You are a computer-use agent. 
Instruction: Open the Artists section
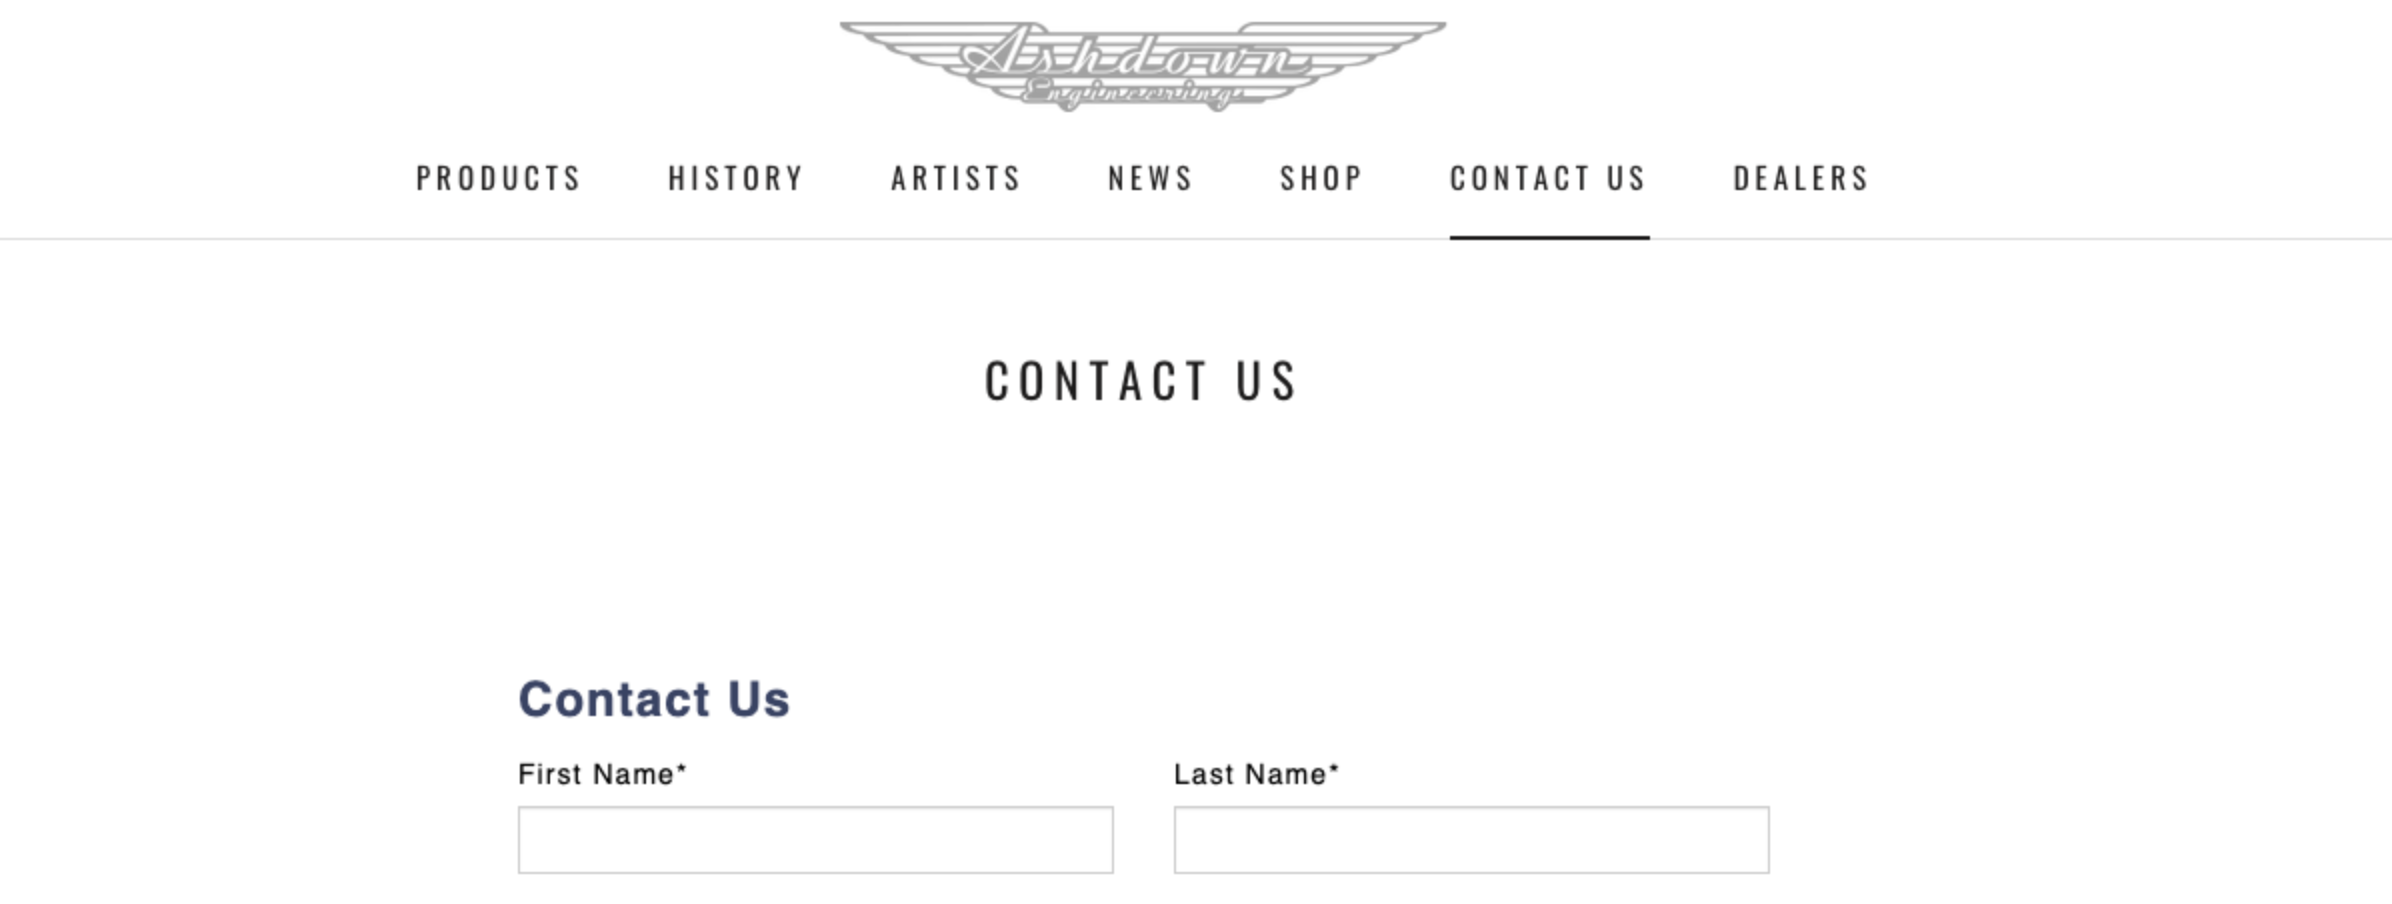(x=956, y=178)
